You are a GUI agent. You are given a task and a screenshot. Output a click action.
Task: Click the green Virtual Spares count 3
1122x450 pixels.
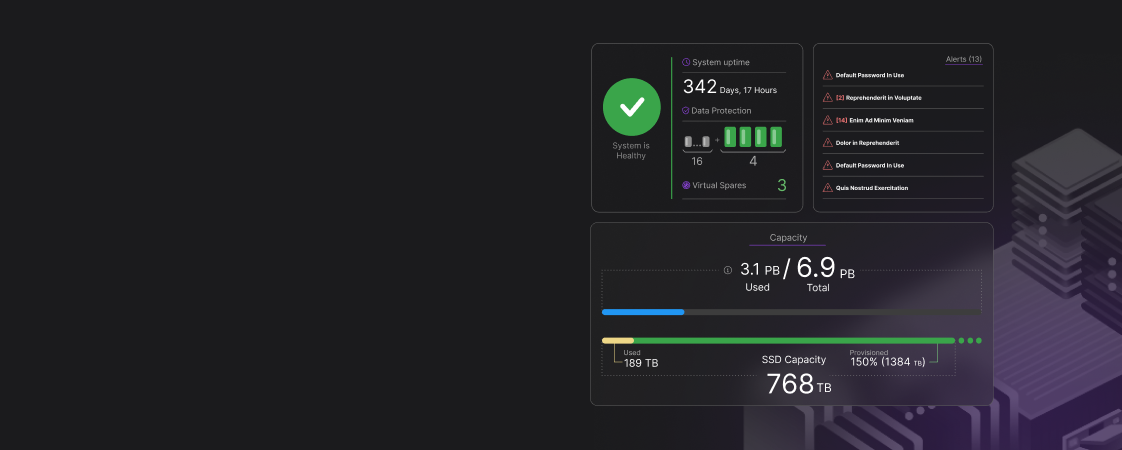click(x=781, y=185)
